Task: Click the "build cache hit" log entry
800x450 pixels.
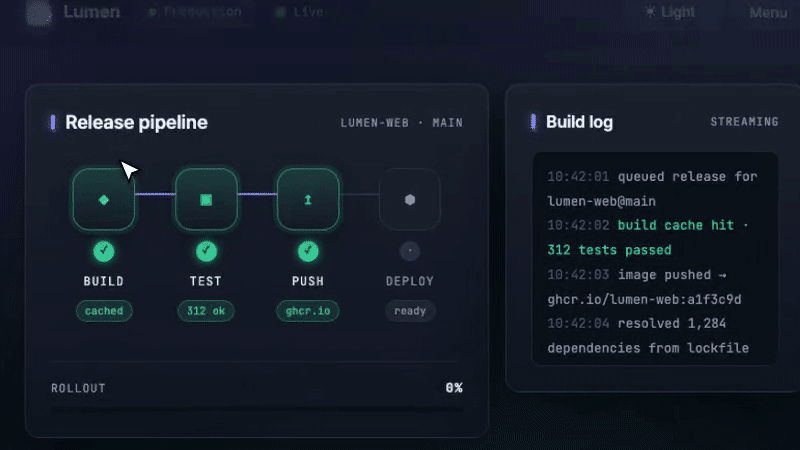Action: point(676,225)
